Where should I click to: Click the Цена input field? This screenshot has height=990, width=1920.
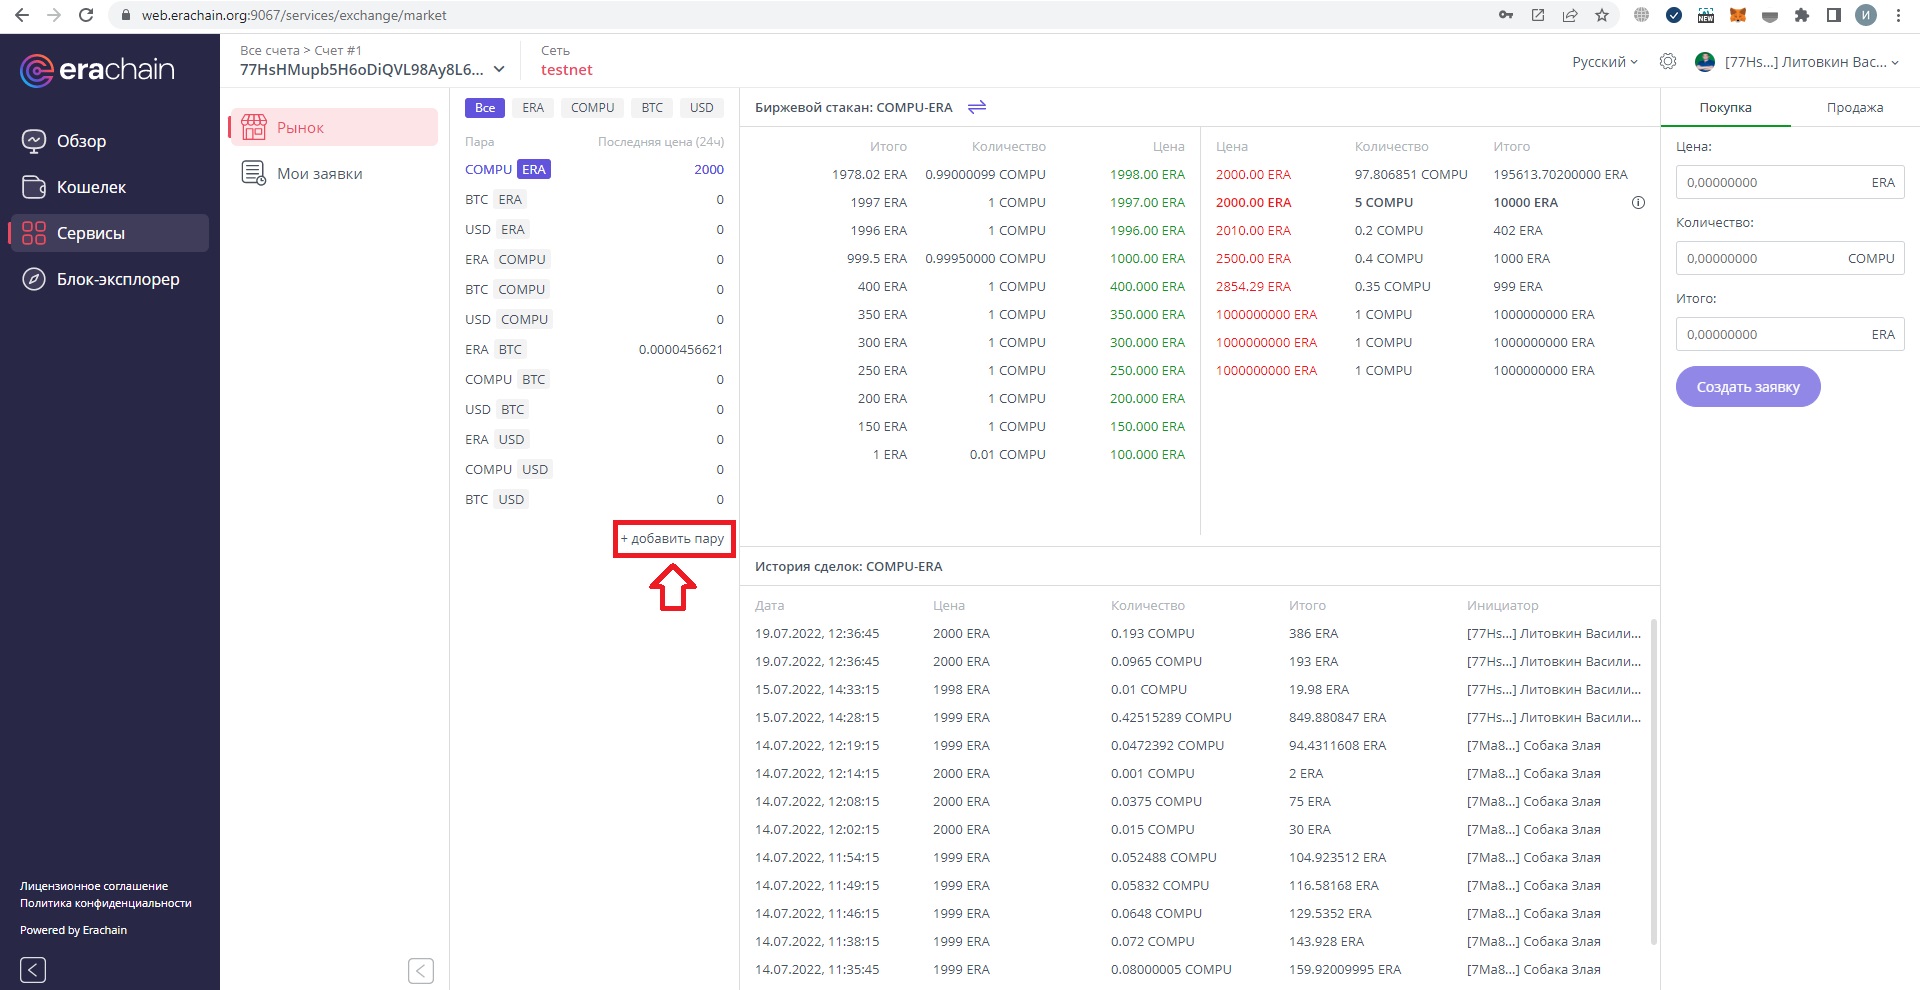[x=1770, y=183]
